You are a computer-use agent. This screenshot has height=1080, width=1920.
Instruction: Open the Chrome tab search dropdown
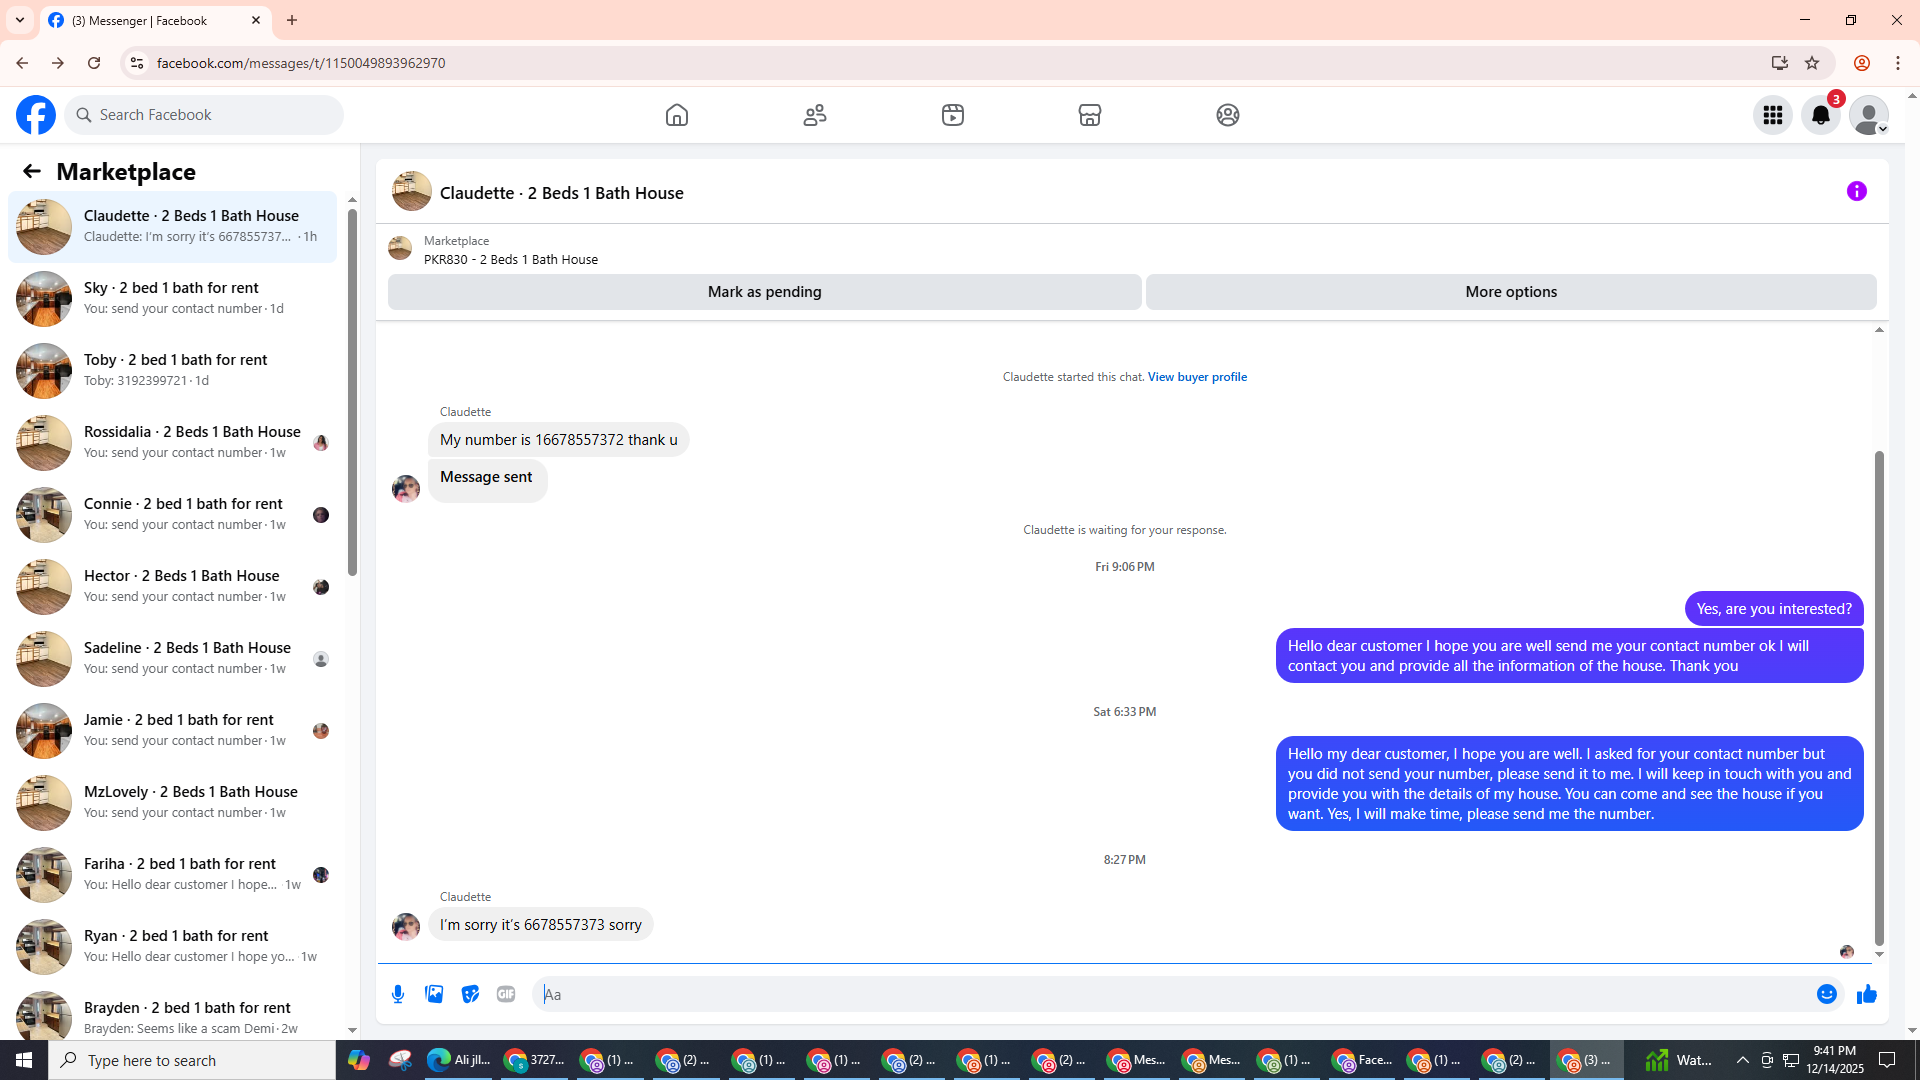click(x=19, y=20)
